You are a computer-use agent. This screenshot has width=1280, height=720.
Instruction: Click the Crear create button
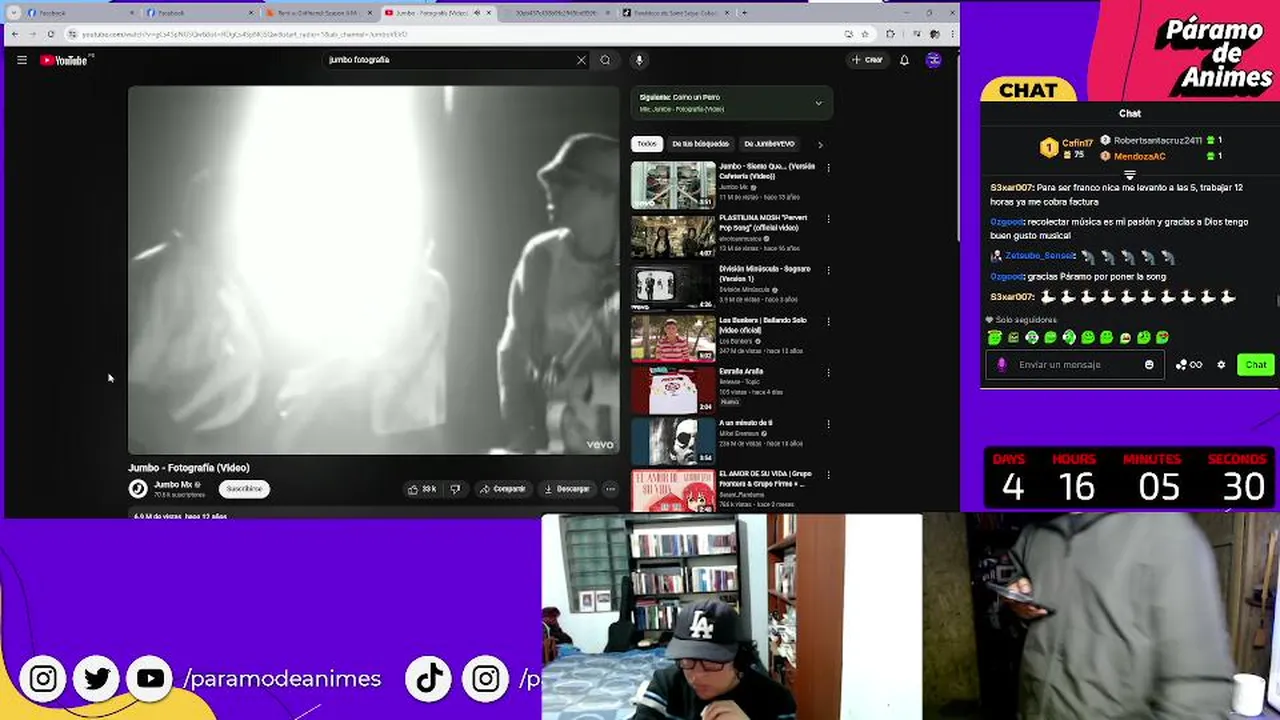pos(867,60)
